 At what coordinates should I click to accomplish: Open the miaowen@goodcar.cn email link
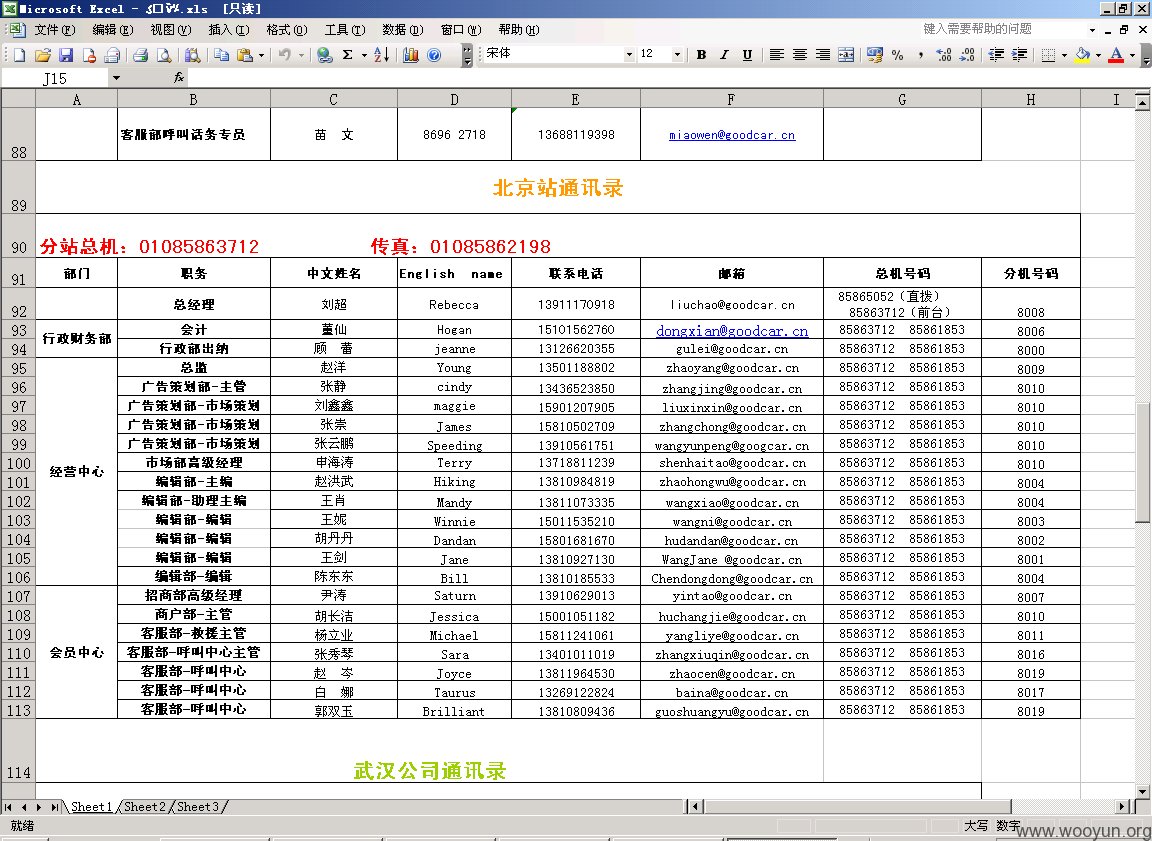[x=732, y=135]
